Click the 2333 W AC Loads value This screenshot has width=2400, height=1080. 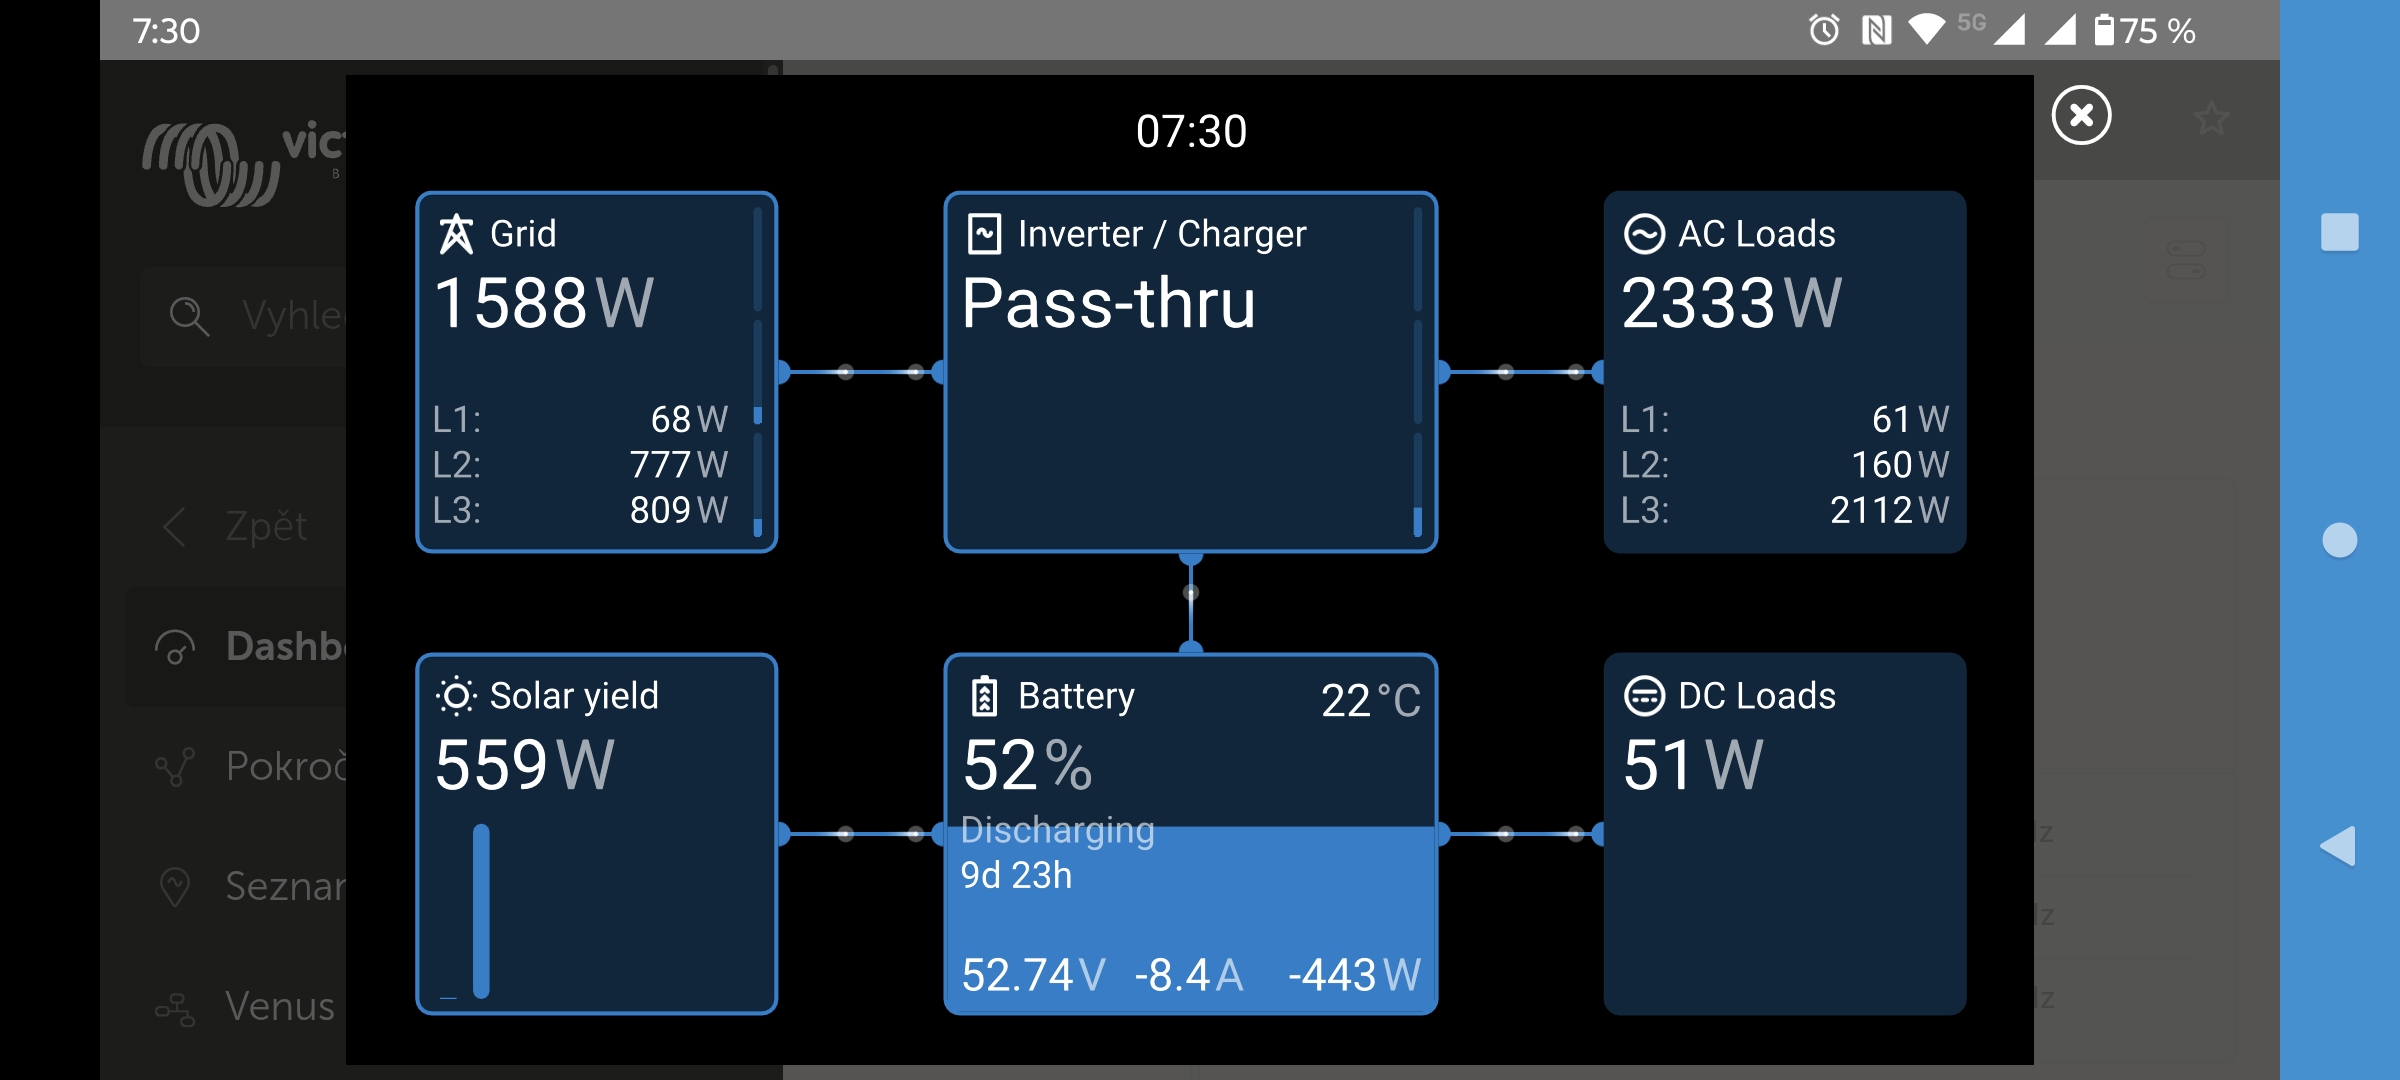pos(1731,304)
